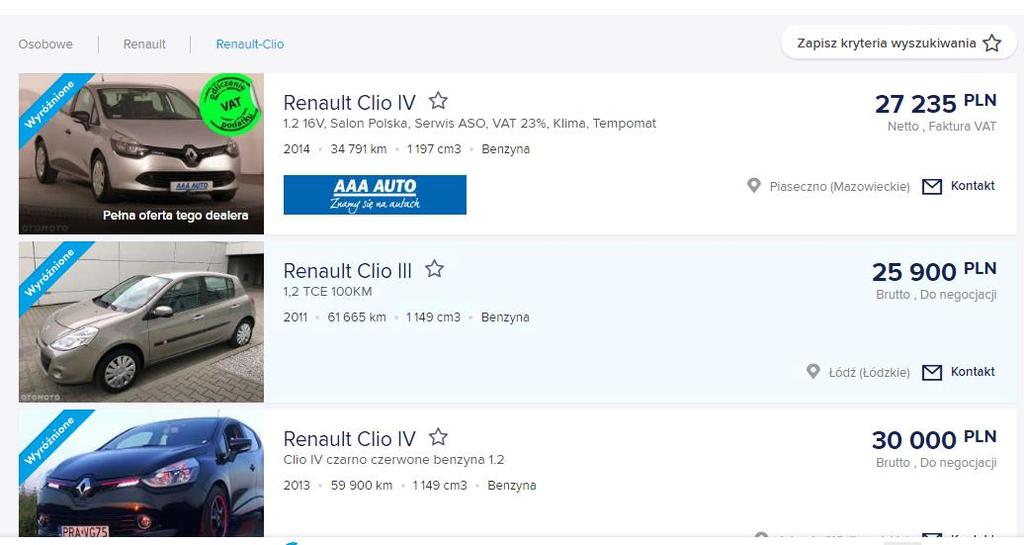The image size is (1024, 545).
Task: Open the Renault breadcrumb
Action: [144, 44]
